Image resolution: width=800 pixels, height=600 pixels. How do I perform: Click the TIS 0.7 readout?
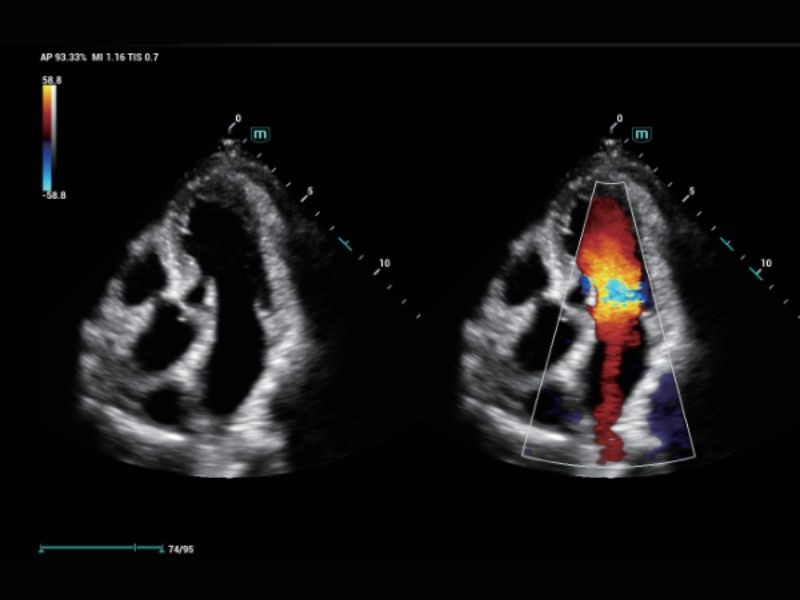coord(143,58)
